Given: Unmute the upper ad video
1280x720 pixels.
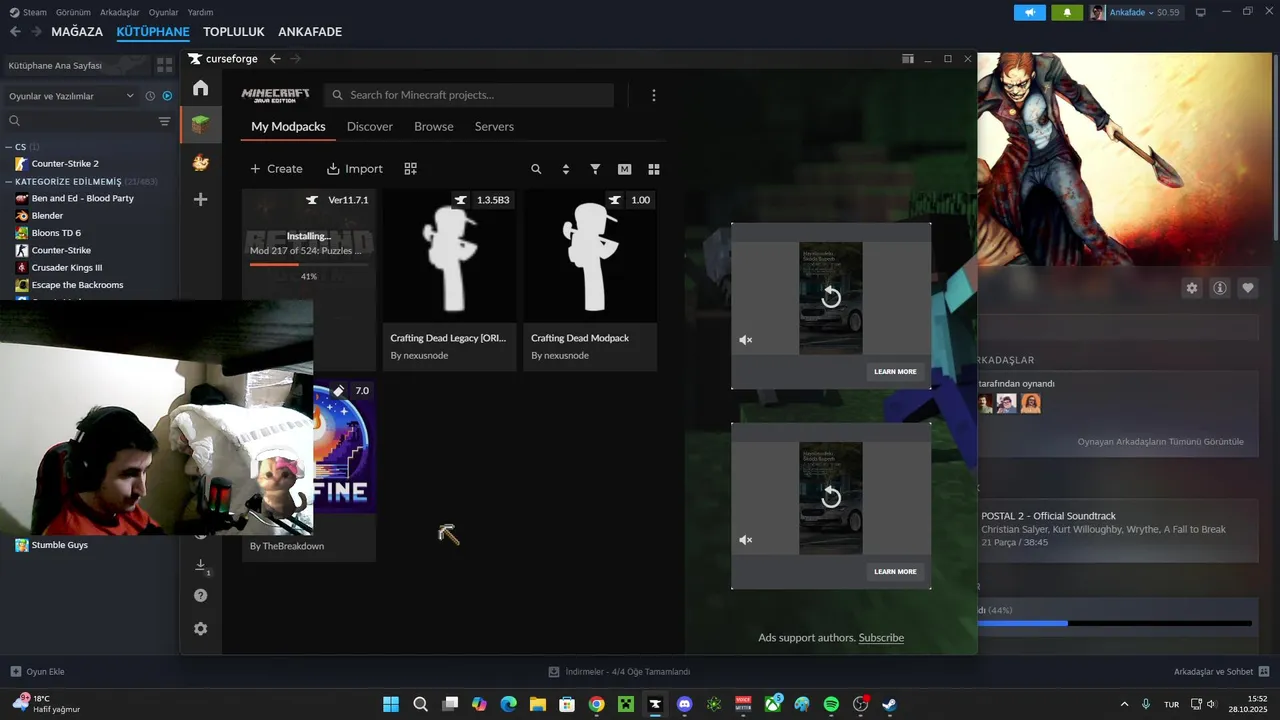Looking at the screenshot, I should (x=745, y=340).
